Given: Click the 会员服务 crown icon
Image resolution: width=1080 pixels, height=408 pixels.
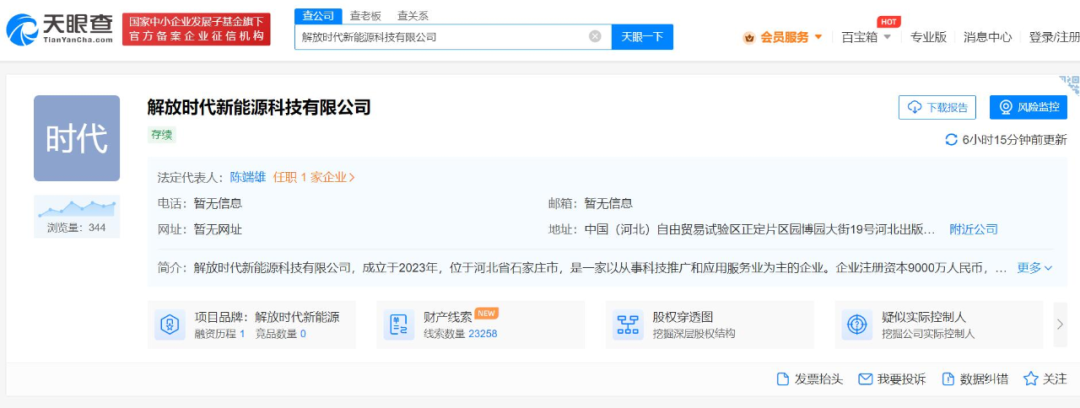Looking at the screenshot, I should tap(749, 38).
